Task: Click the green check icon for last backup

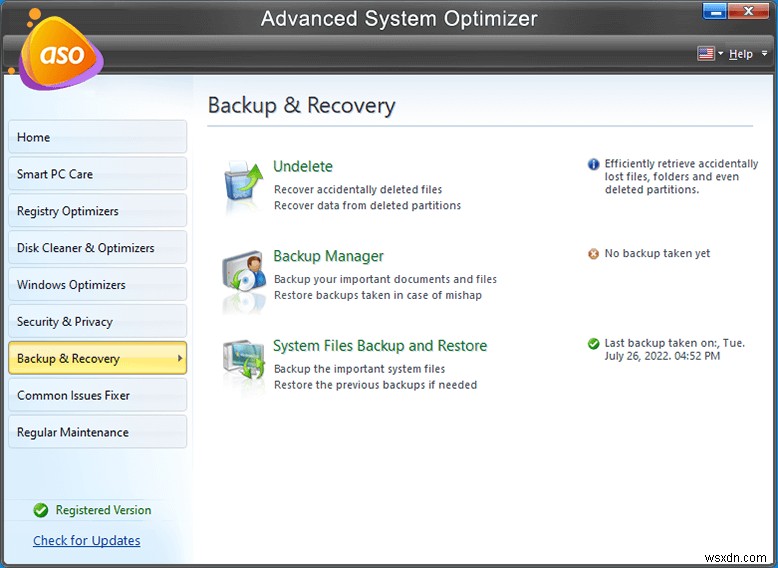Action: pos(593,343)
